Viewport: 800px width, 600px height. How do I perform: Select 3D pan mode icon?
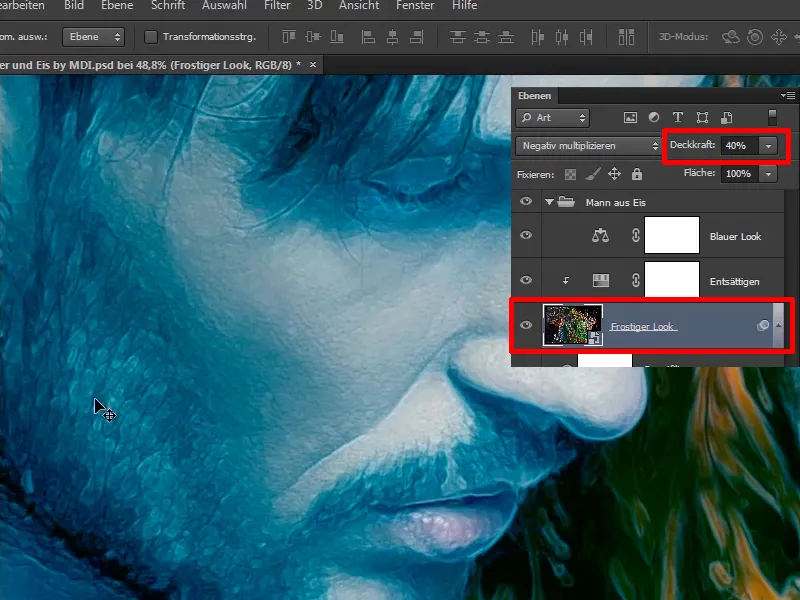[779, 37]
